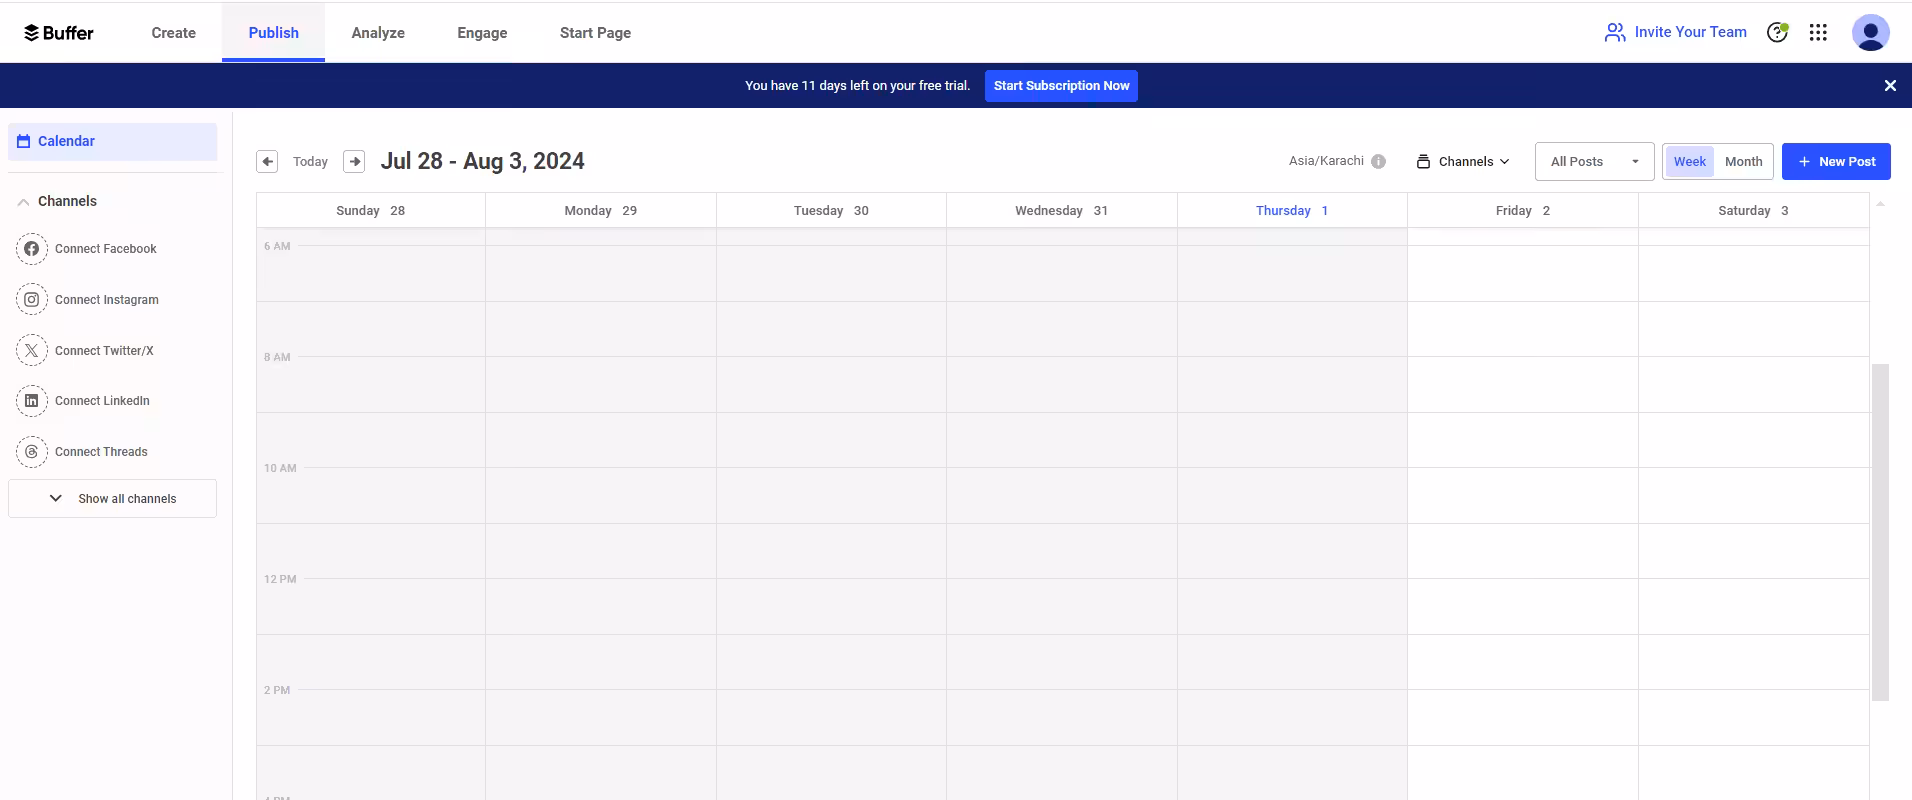This screenshot has height=800, width=1912.
Task: Go to previous week arrow
Action: pos(267,161)
